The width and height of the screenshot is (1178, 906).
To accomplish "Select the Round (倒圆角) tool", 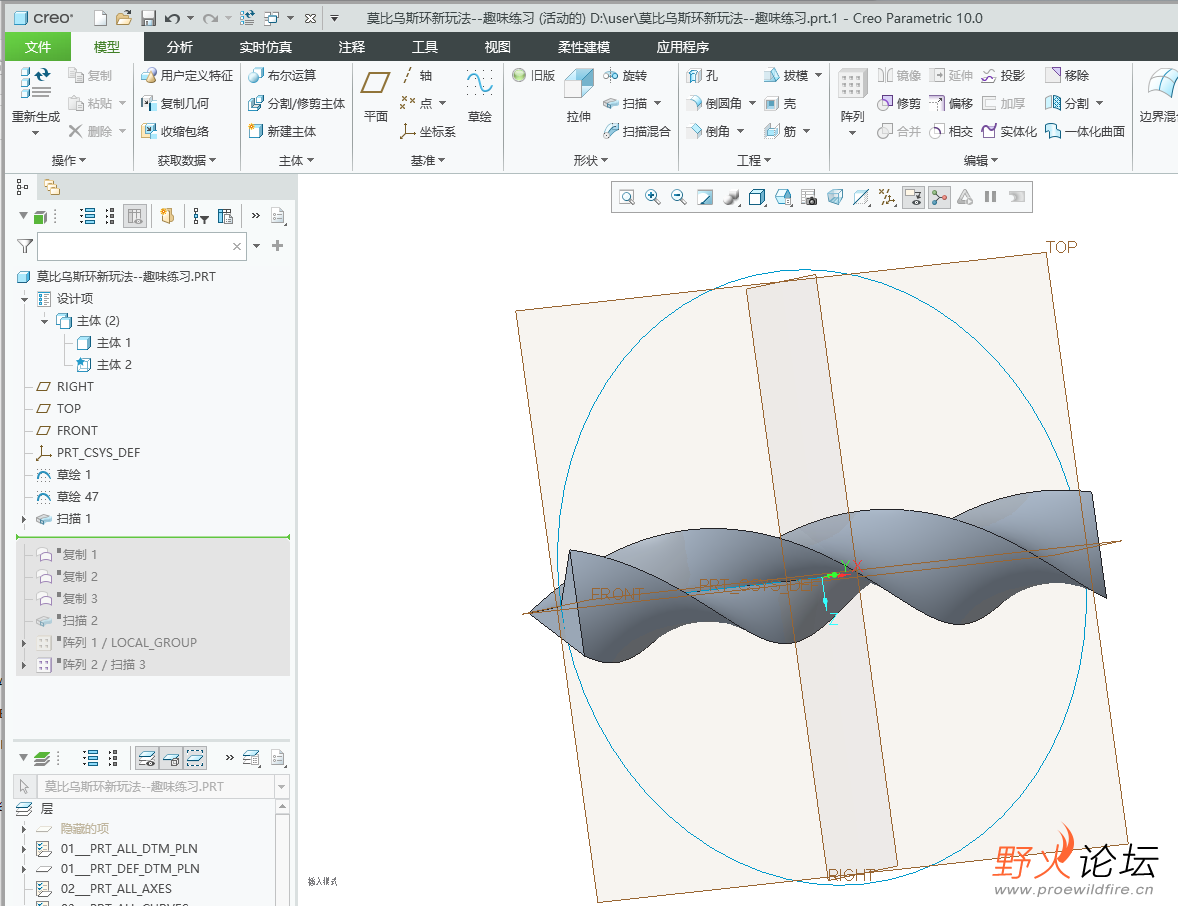I will tap(714, 103).
